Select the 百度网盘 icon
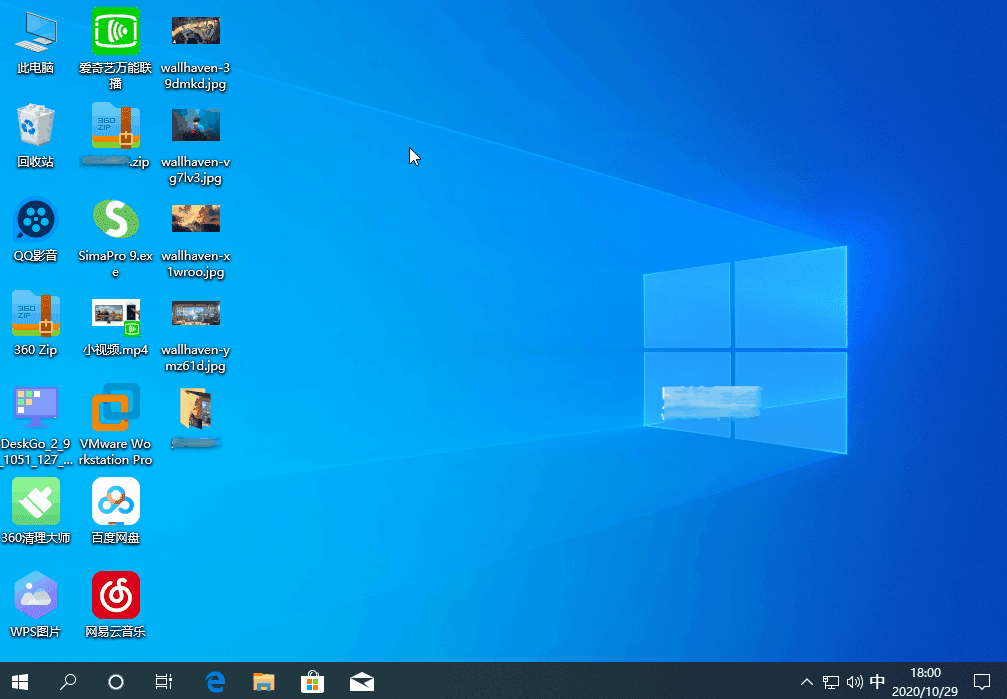This screenshot has height=699, width=1007. (x=116, y=511)
